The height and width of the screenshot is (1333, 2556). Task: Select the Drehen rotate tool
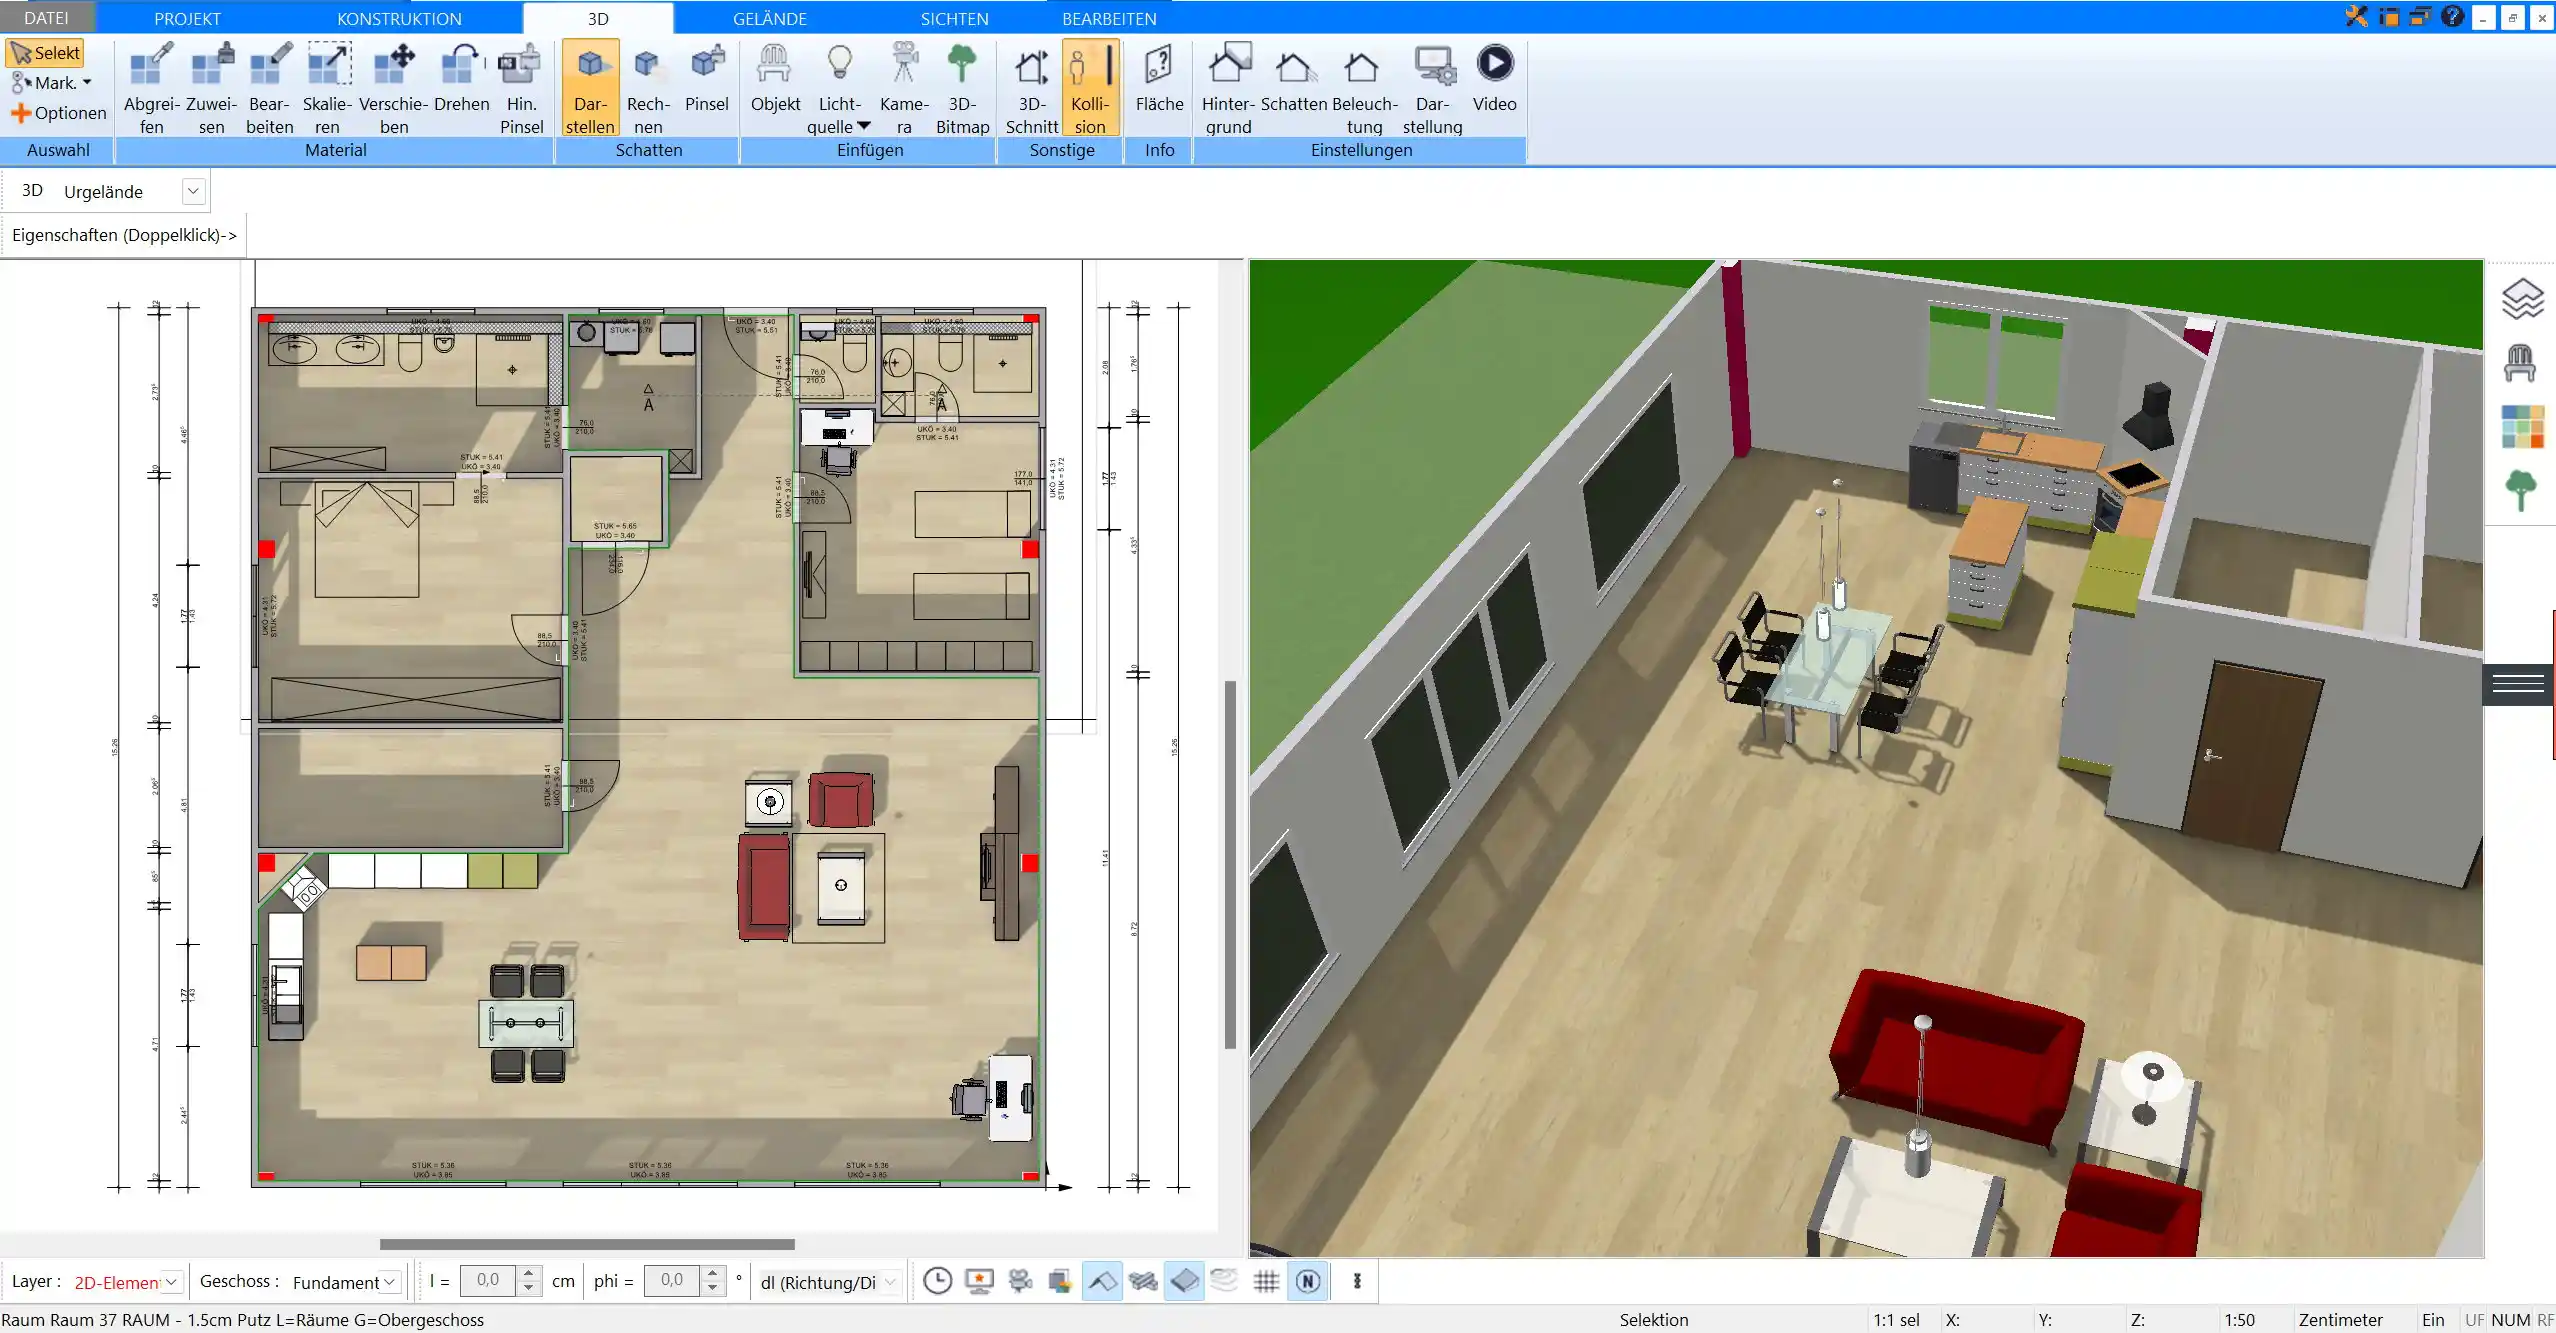tap(462, 78)
